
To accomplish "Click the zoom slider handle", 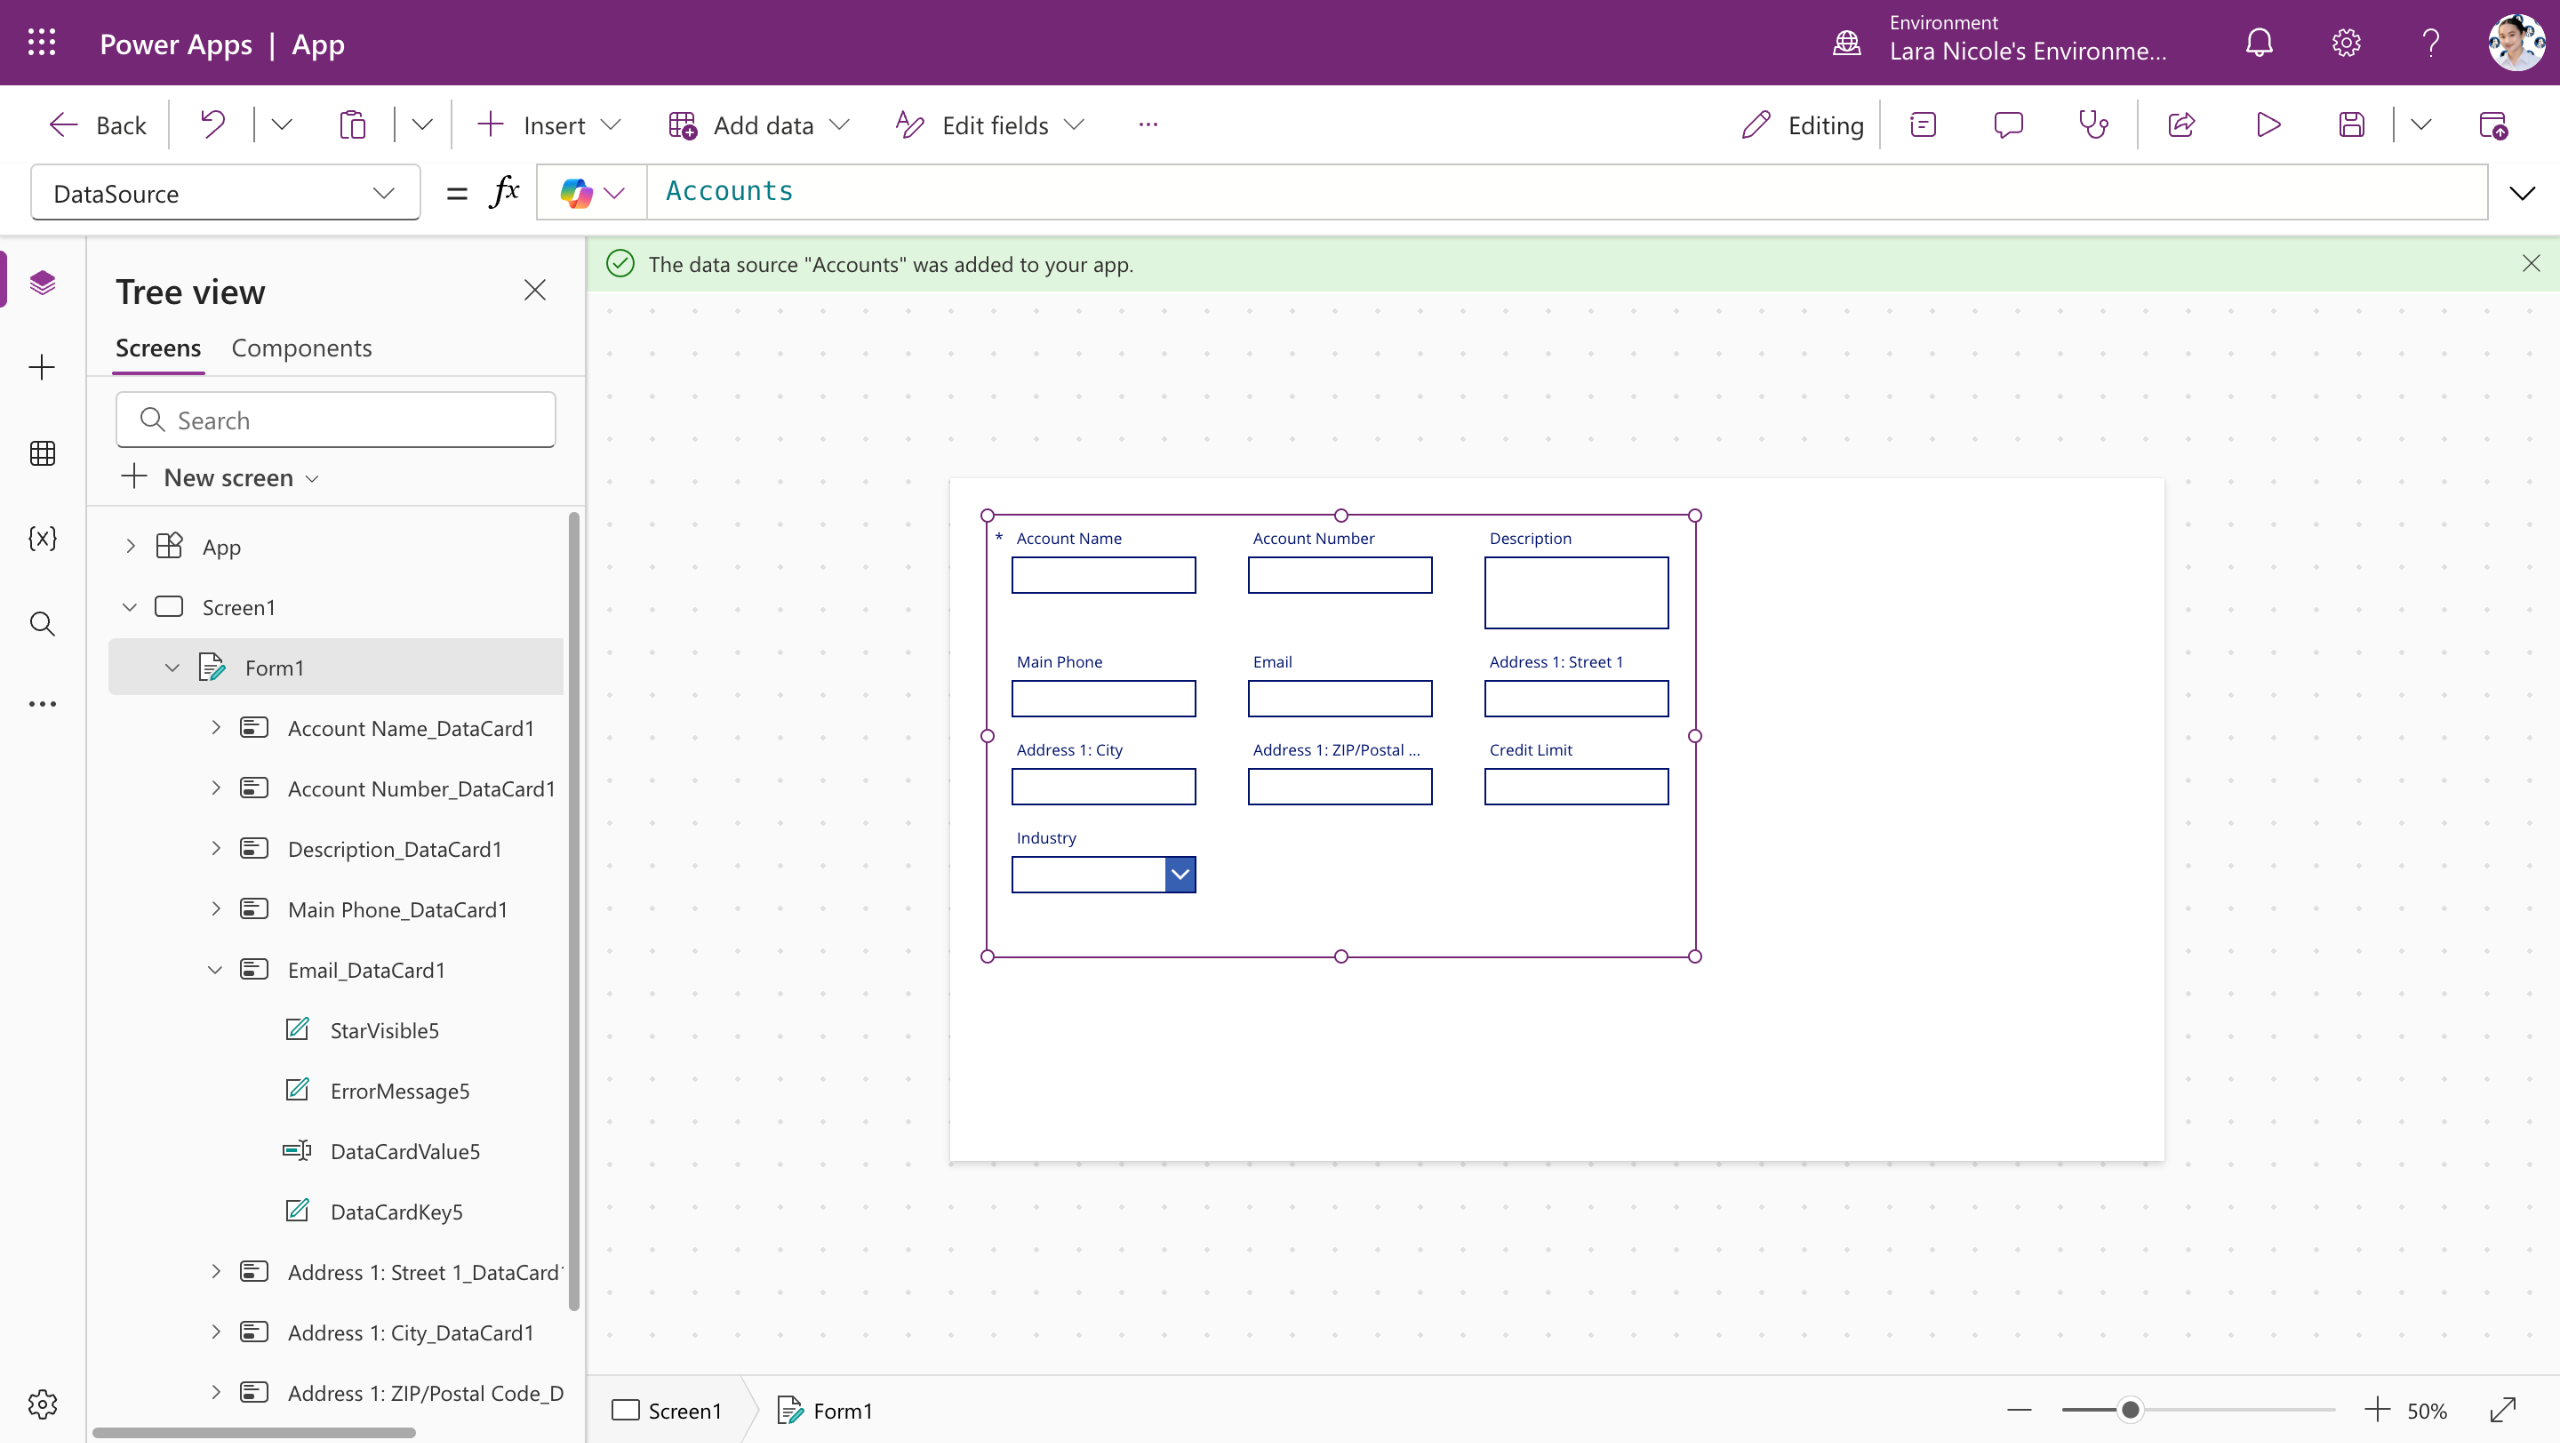I will (x=2130, y=1410).
